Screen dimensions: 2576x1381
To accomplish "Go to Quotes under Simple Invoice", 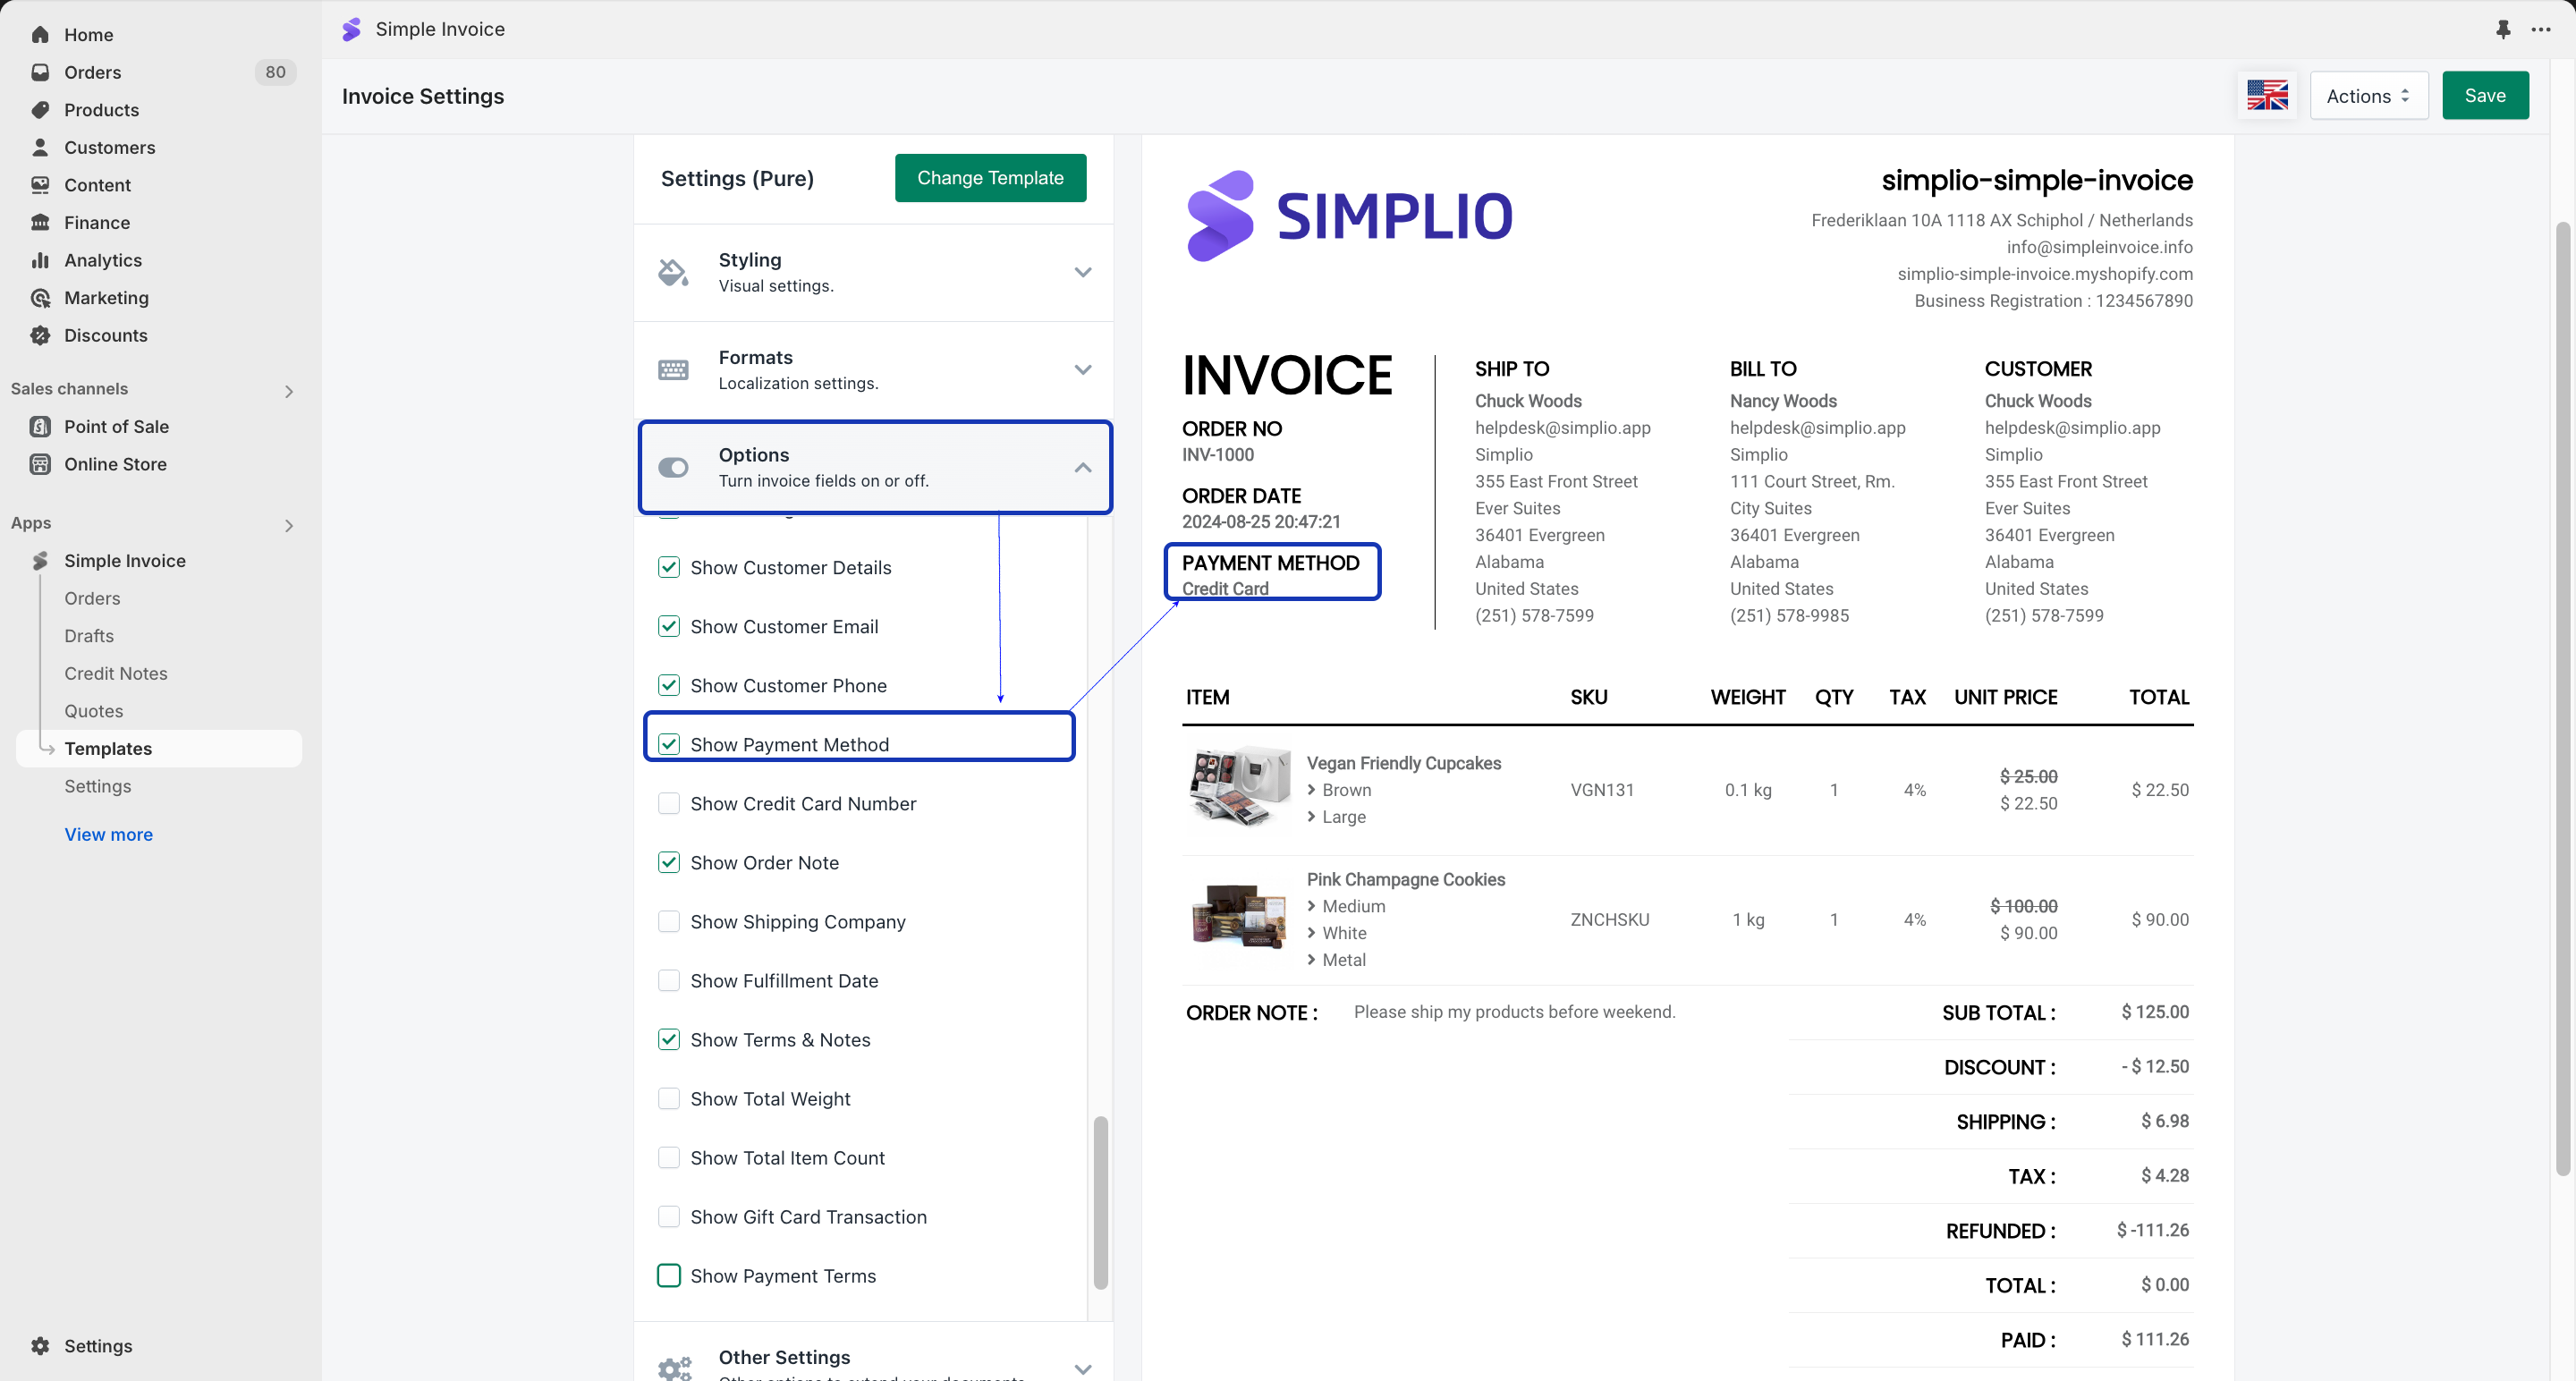I will (94, 711).
